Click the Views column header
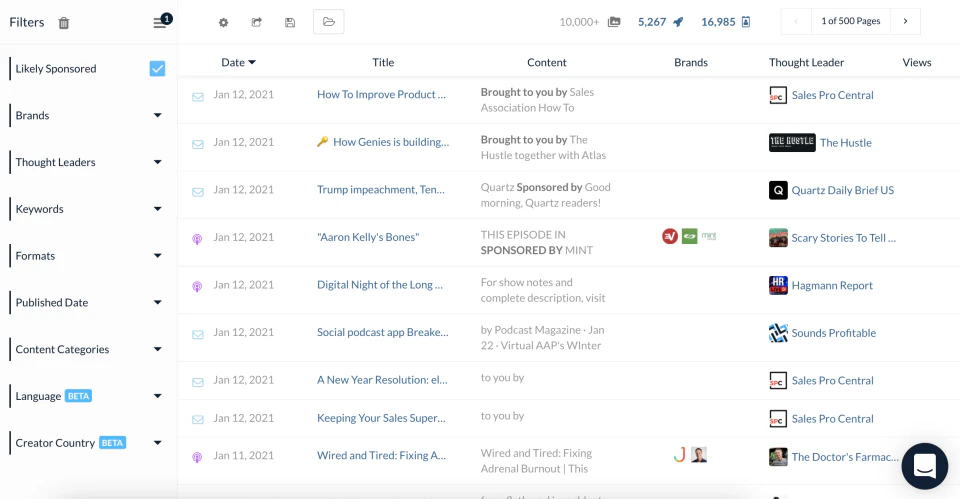Image resolution: width=960 pixels, height=499 pixels. point(917,62)
